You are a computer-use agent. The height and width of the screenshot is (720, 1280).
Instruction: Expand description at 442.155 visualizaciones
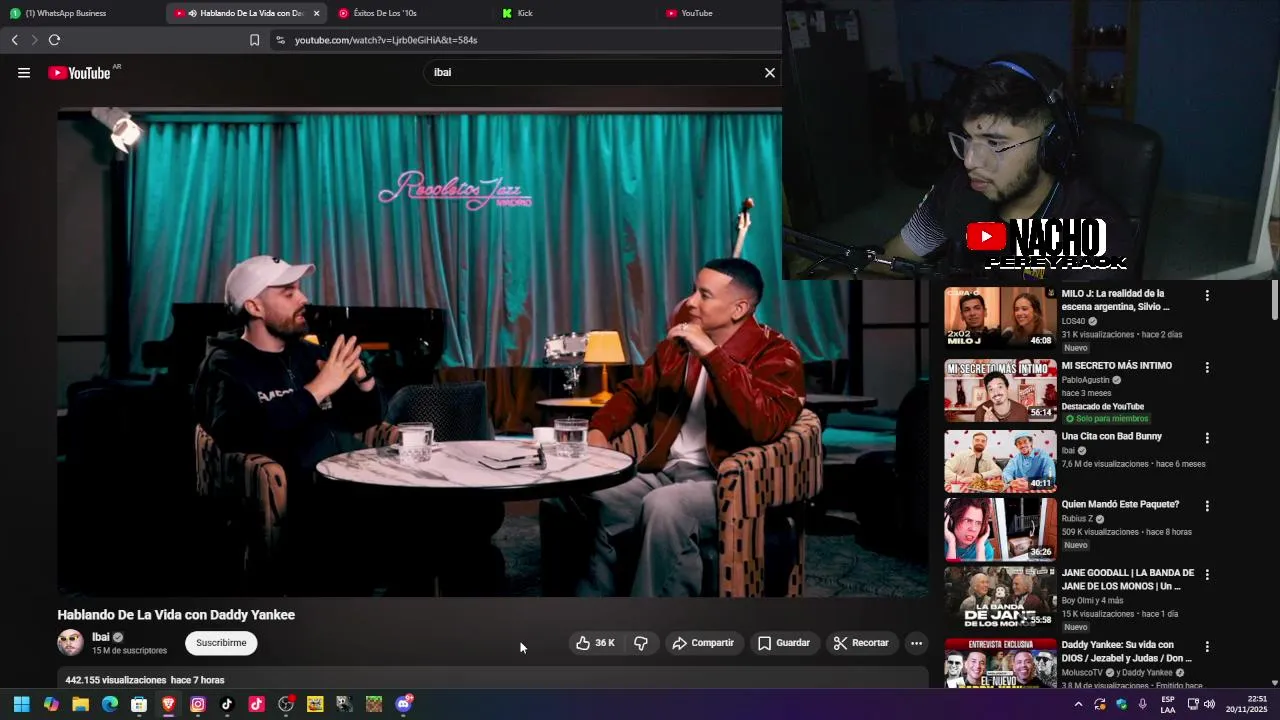145,680
